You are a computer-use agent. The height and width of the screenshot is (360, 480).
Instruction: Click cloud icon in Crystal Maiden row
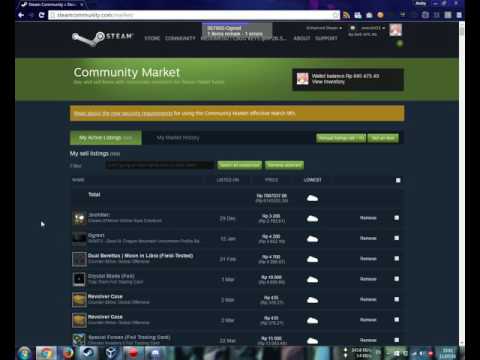(x=312, y=280)
